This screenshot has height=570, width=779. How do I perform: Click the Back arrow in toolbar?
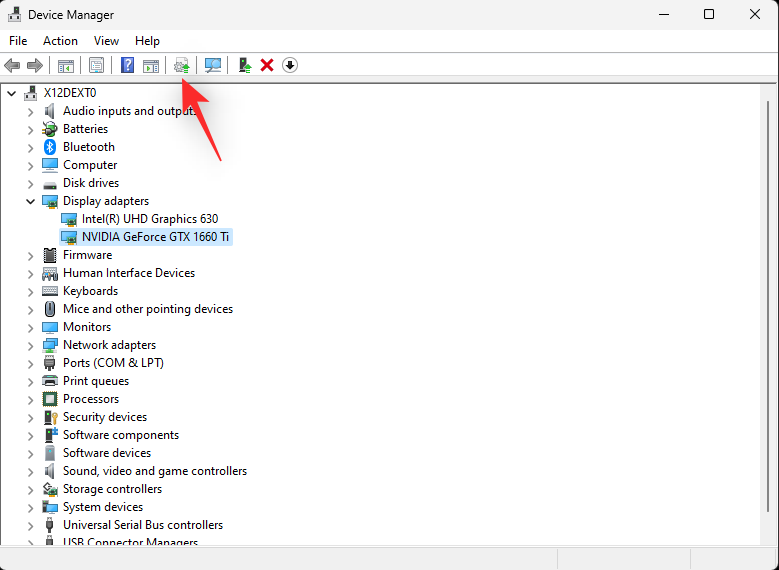click(x=12, y=65)
